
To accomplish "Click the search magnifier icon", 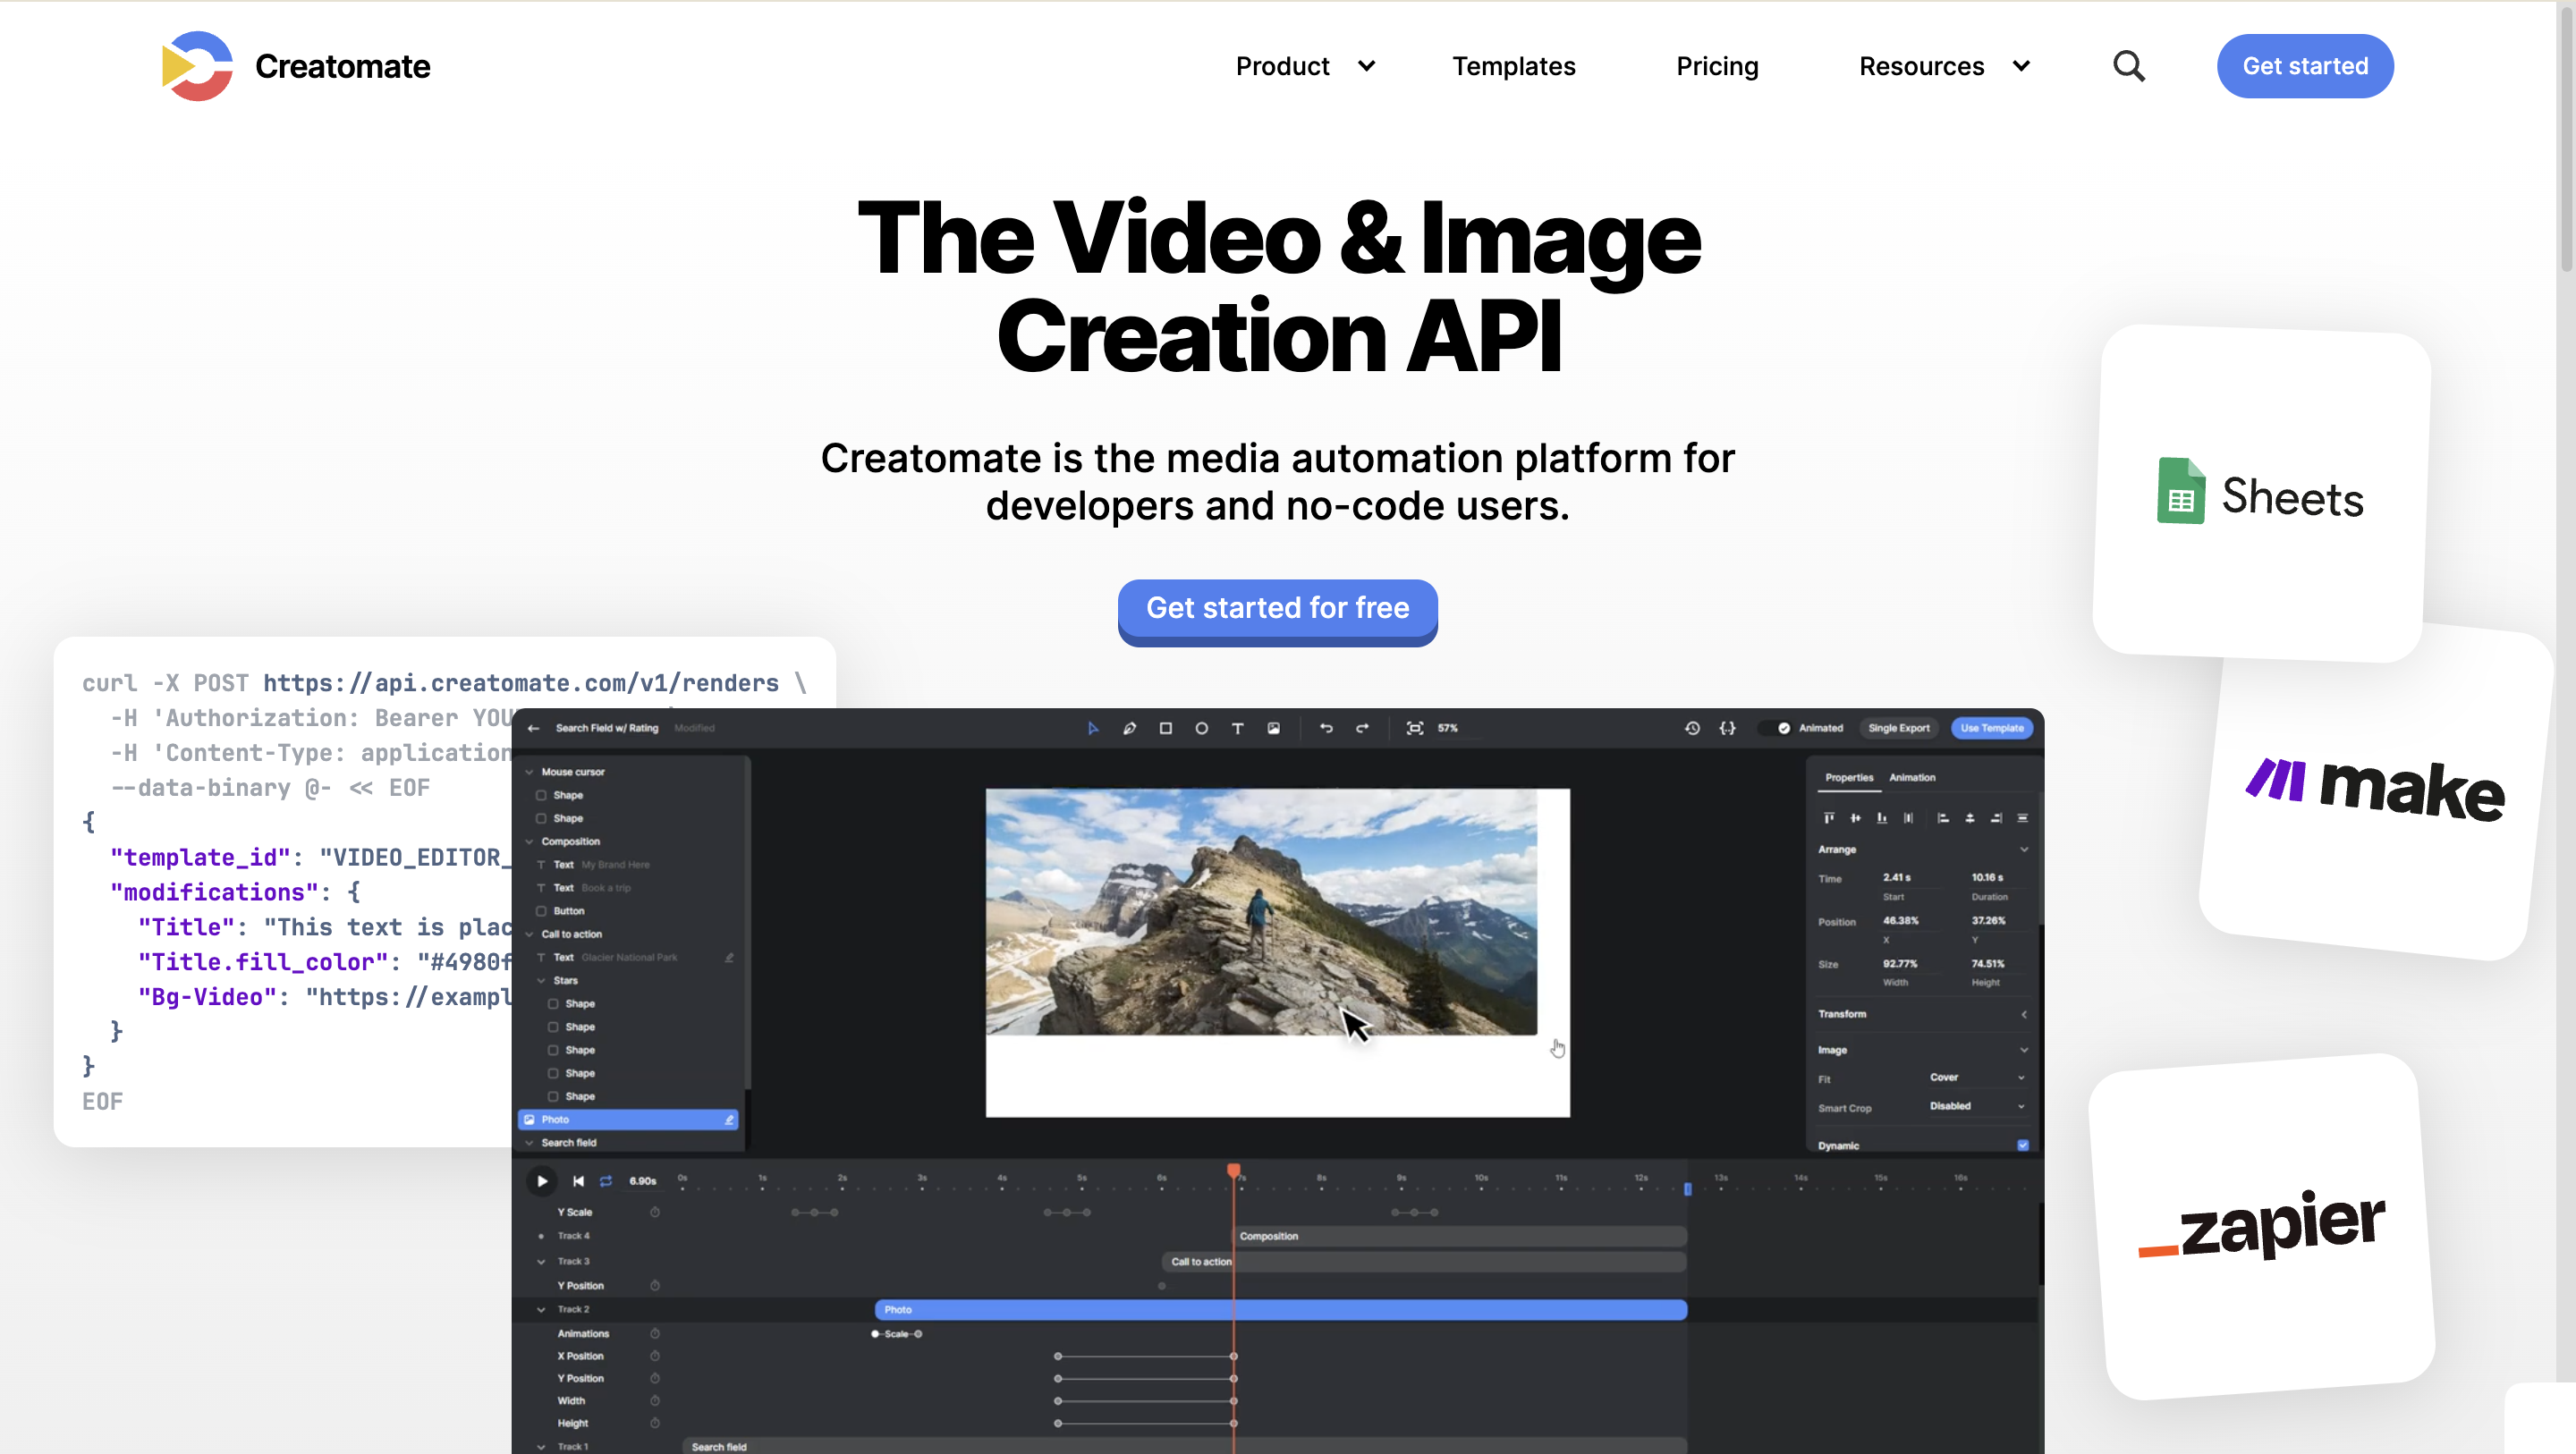I will point(2128,66).
